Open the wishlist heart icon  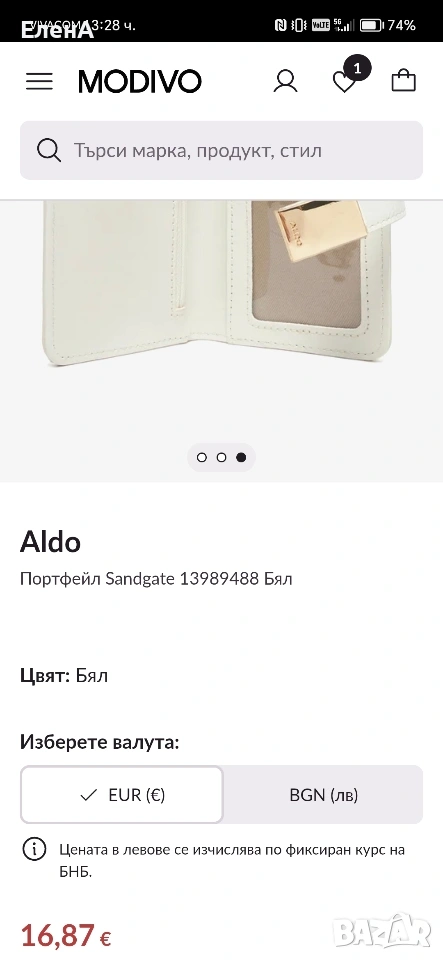[x=344, y=83]
